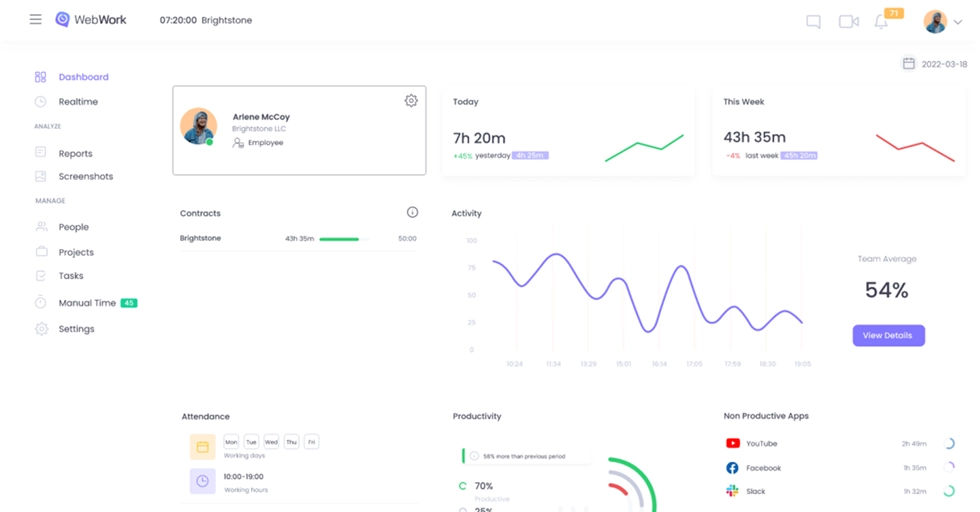Click the 07:20:00 Brightstone timer
Screen dimensions: 980x512
pos(206,20)
